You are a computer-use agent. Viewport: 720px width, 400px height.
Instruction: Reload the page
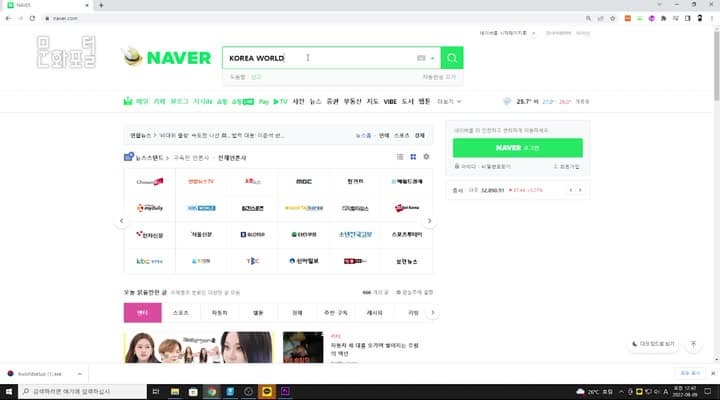coord(32,18)
